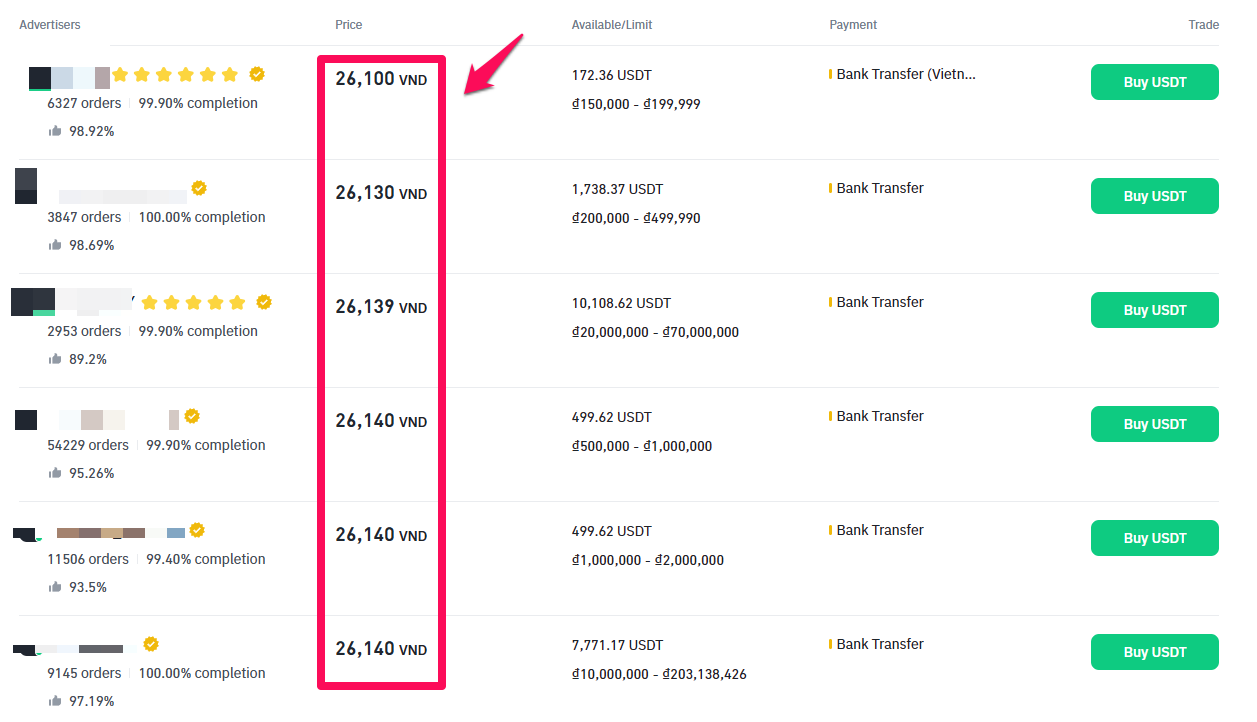The width and height of the screenshot is (1257, 722).
Task: Open avatar of the 6327-orders advertiser
Action: point(40,78)
